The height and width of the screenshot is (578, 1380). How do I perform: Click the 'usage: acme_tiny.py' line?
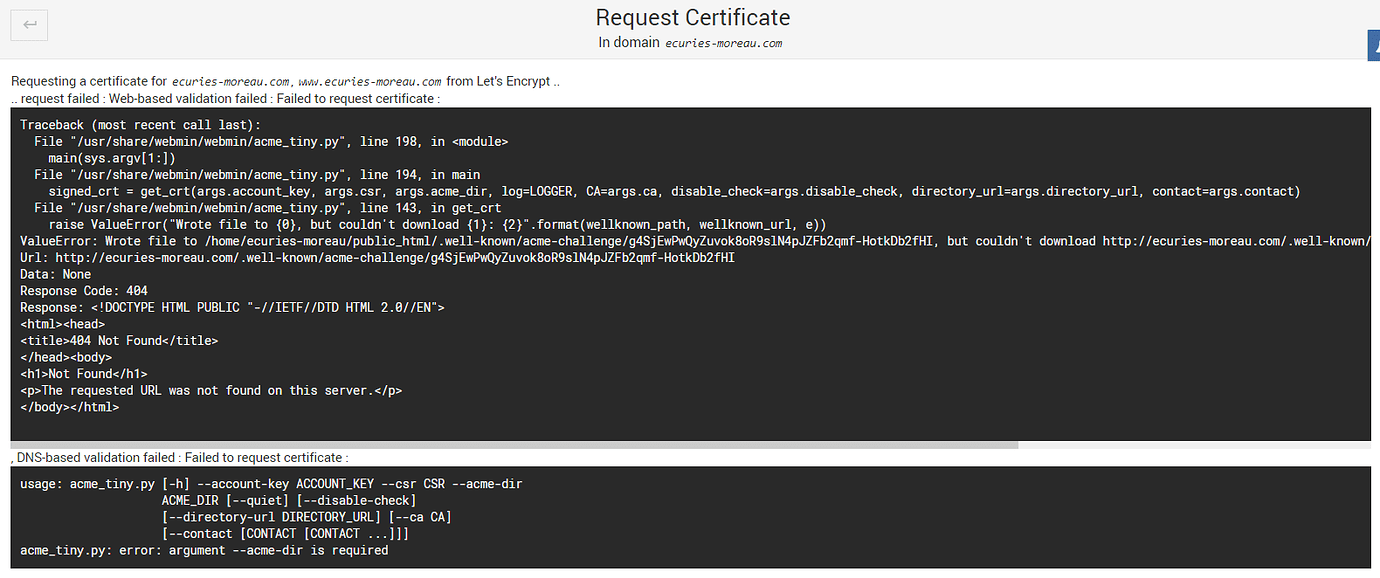pos(271,484)
